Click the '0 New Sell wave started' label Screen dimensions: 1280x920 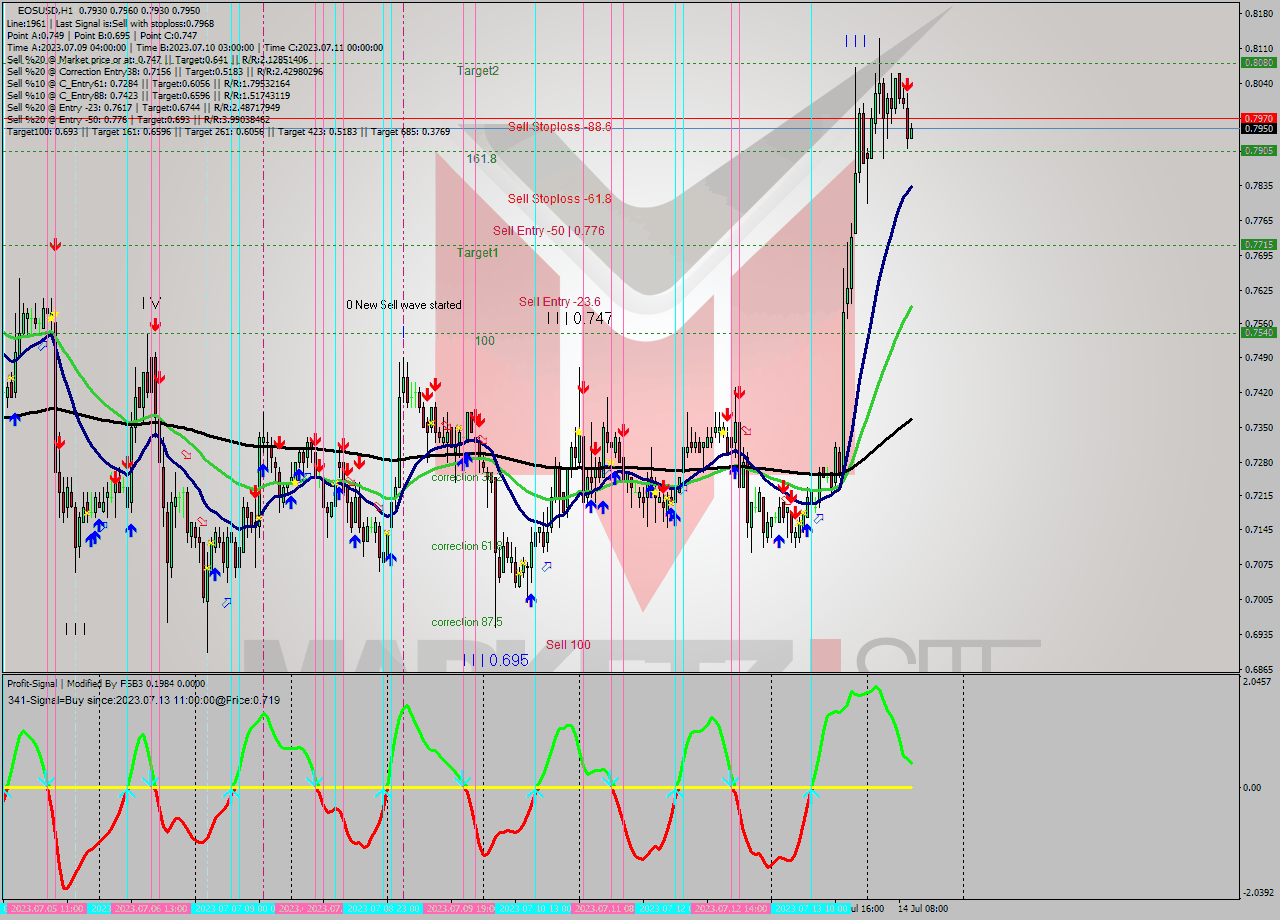tap(404, 305)
